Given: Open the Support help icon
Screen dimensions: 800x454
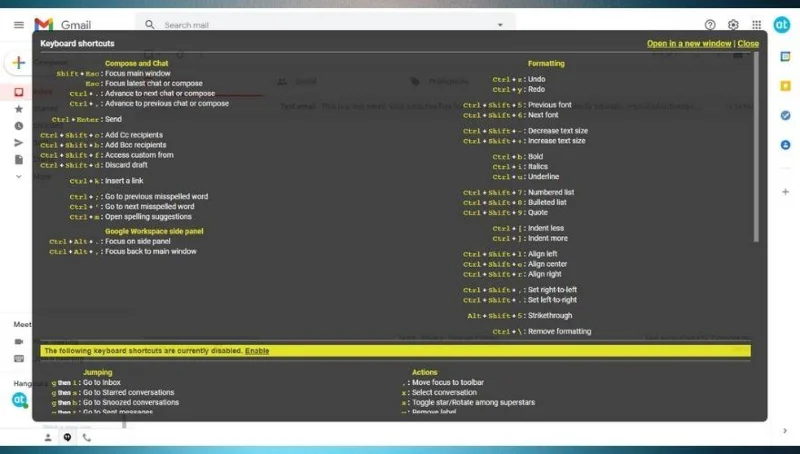Looking at the screenshot, I should (710, 24).
